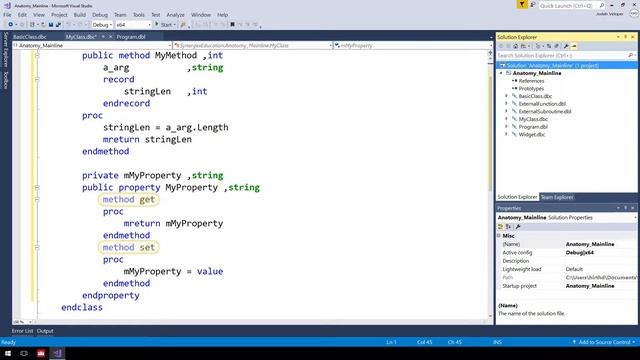The image size is (640, 360).
Task: Click the find-in-files icon next to Start
Action: tap(183, 25)
